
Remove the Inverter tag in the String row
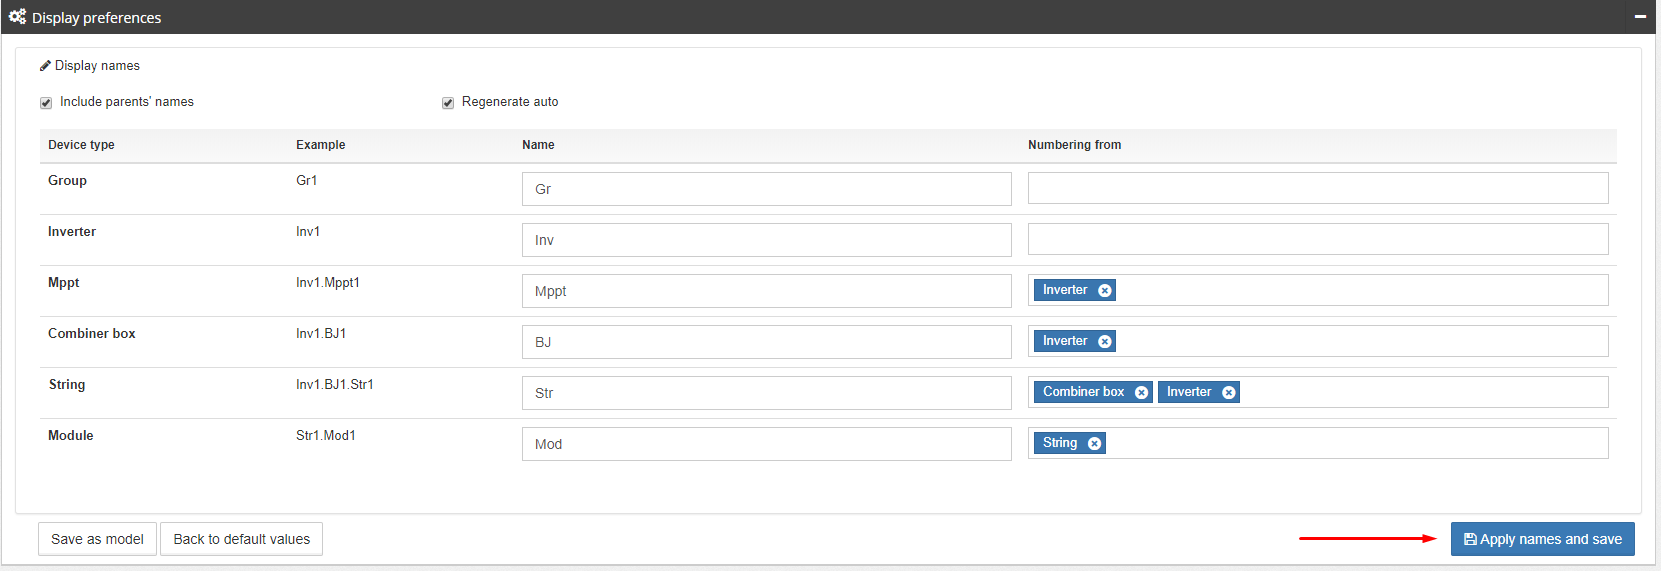(1229, 393)
